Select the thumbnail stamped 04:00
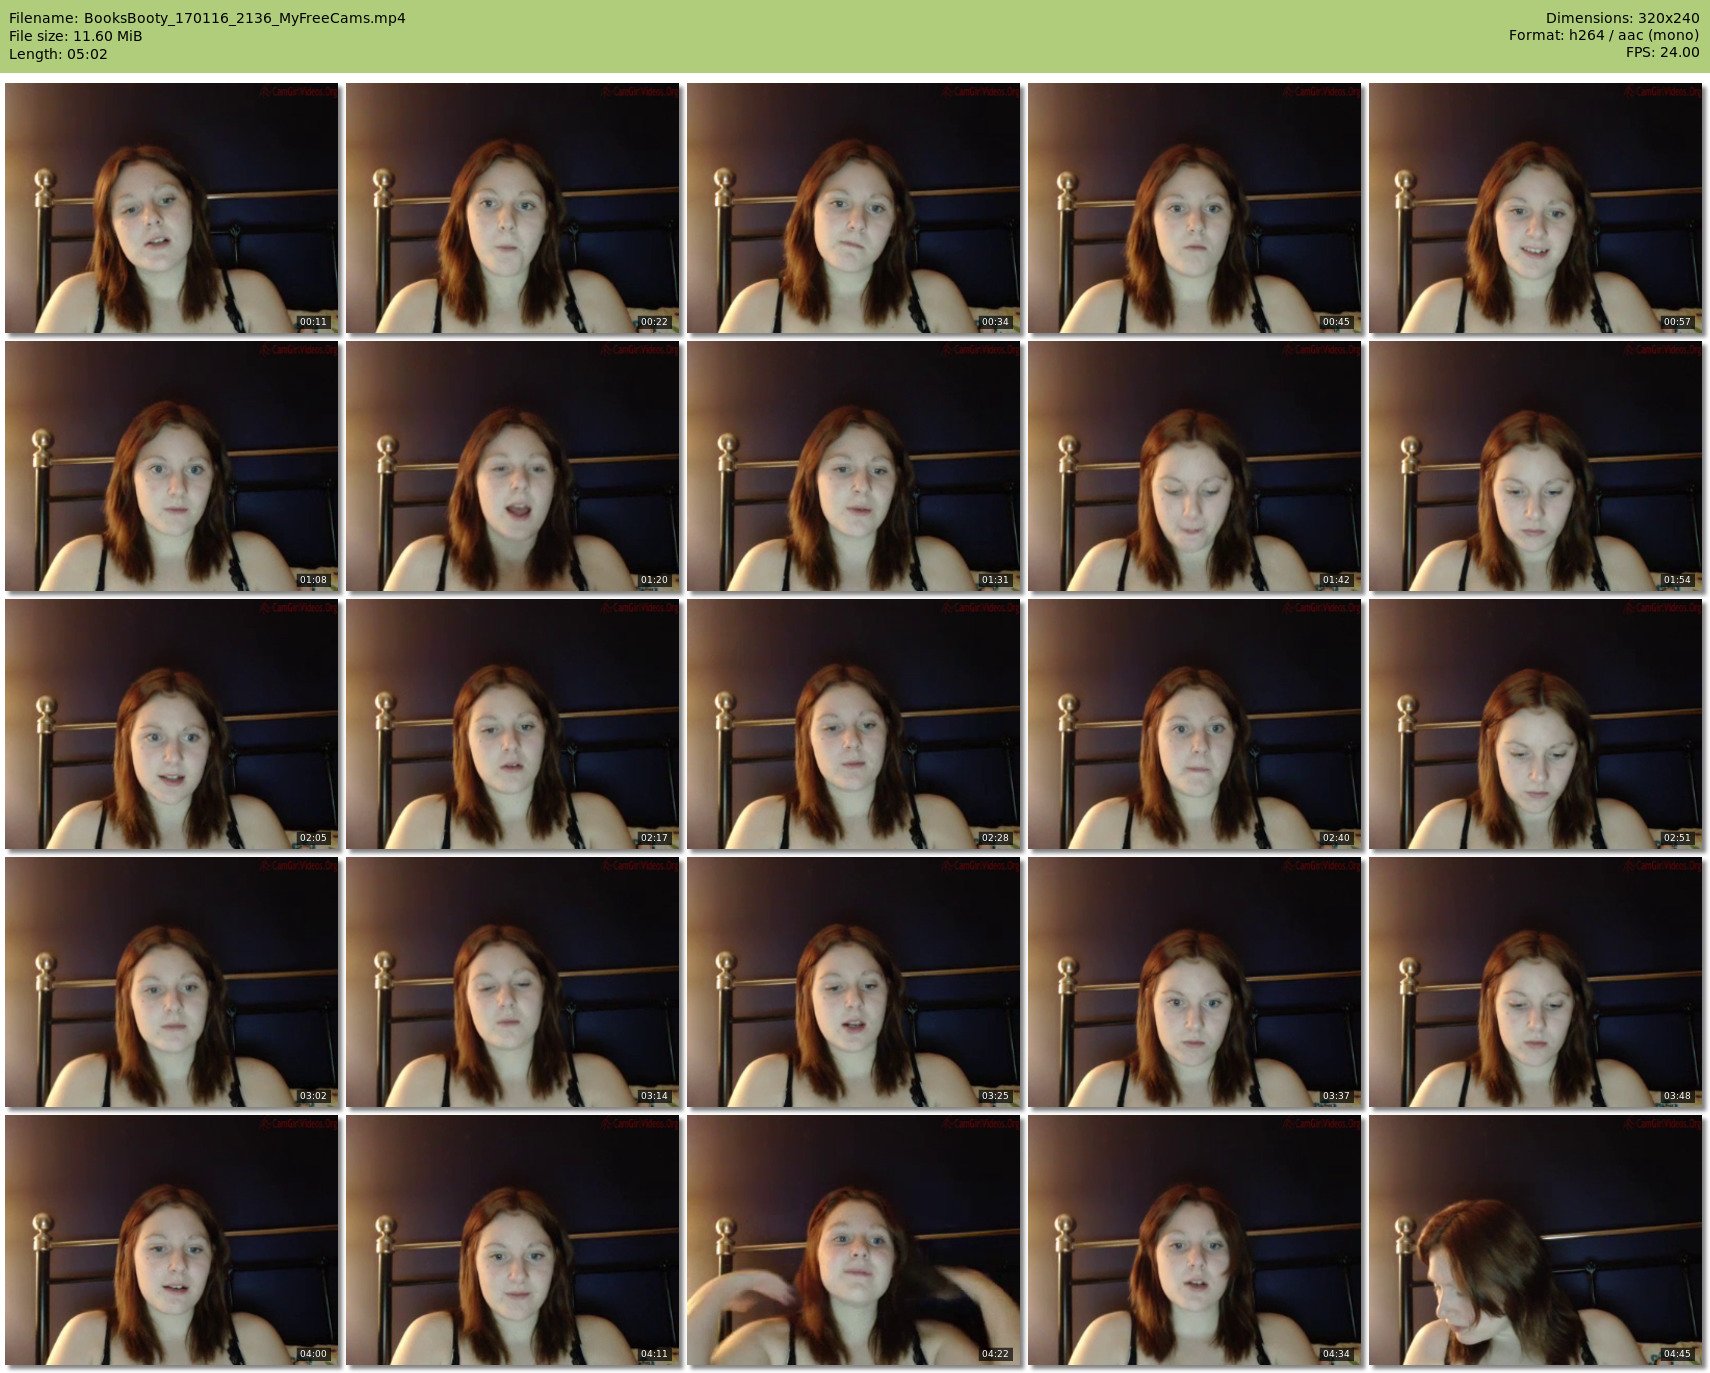1710x1373 pixels. tap(172, 1240)
